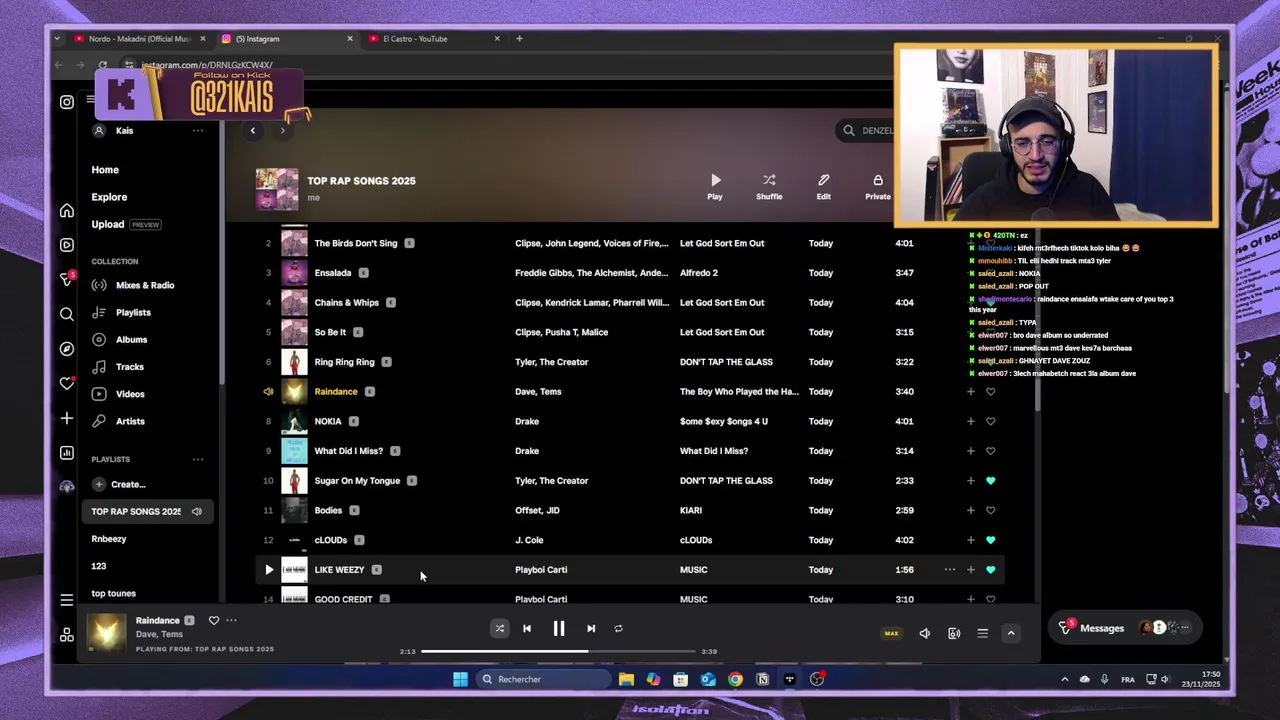
Task: Unlike the cLOUDs track
Action: point(990,540)
